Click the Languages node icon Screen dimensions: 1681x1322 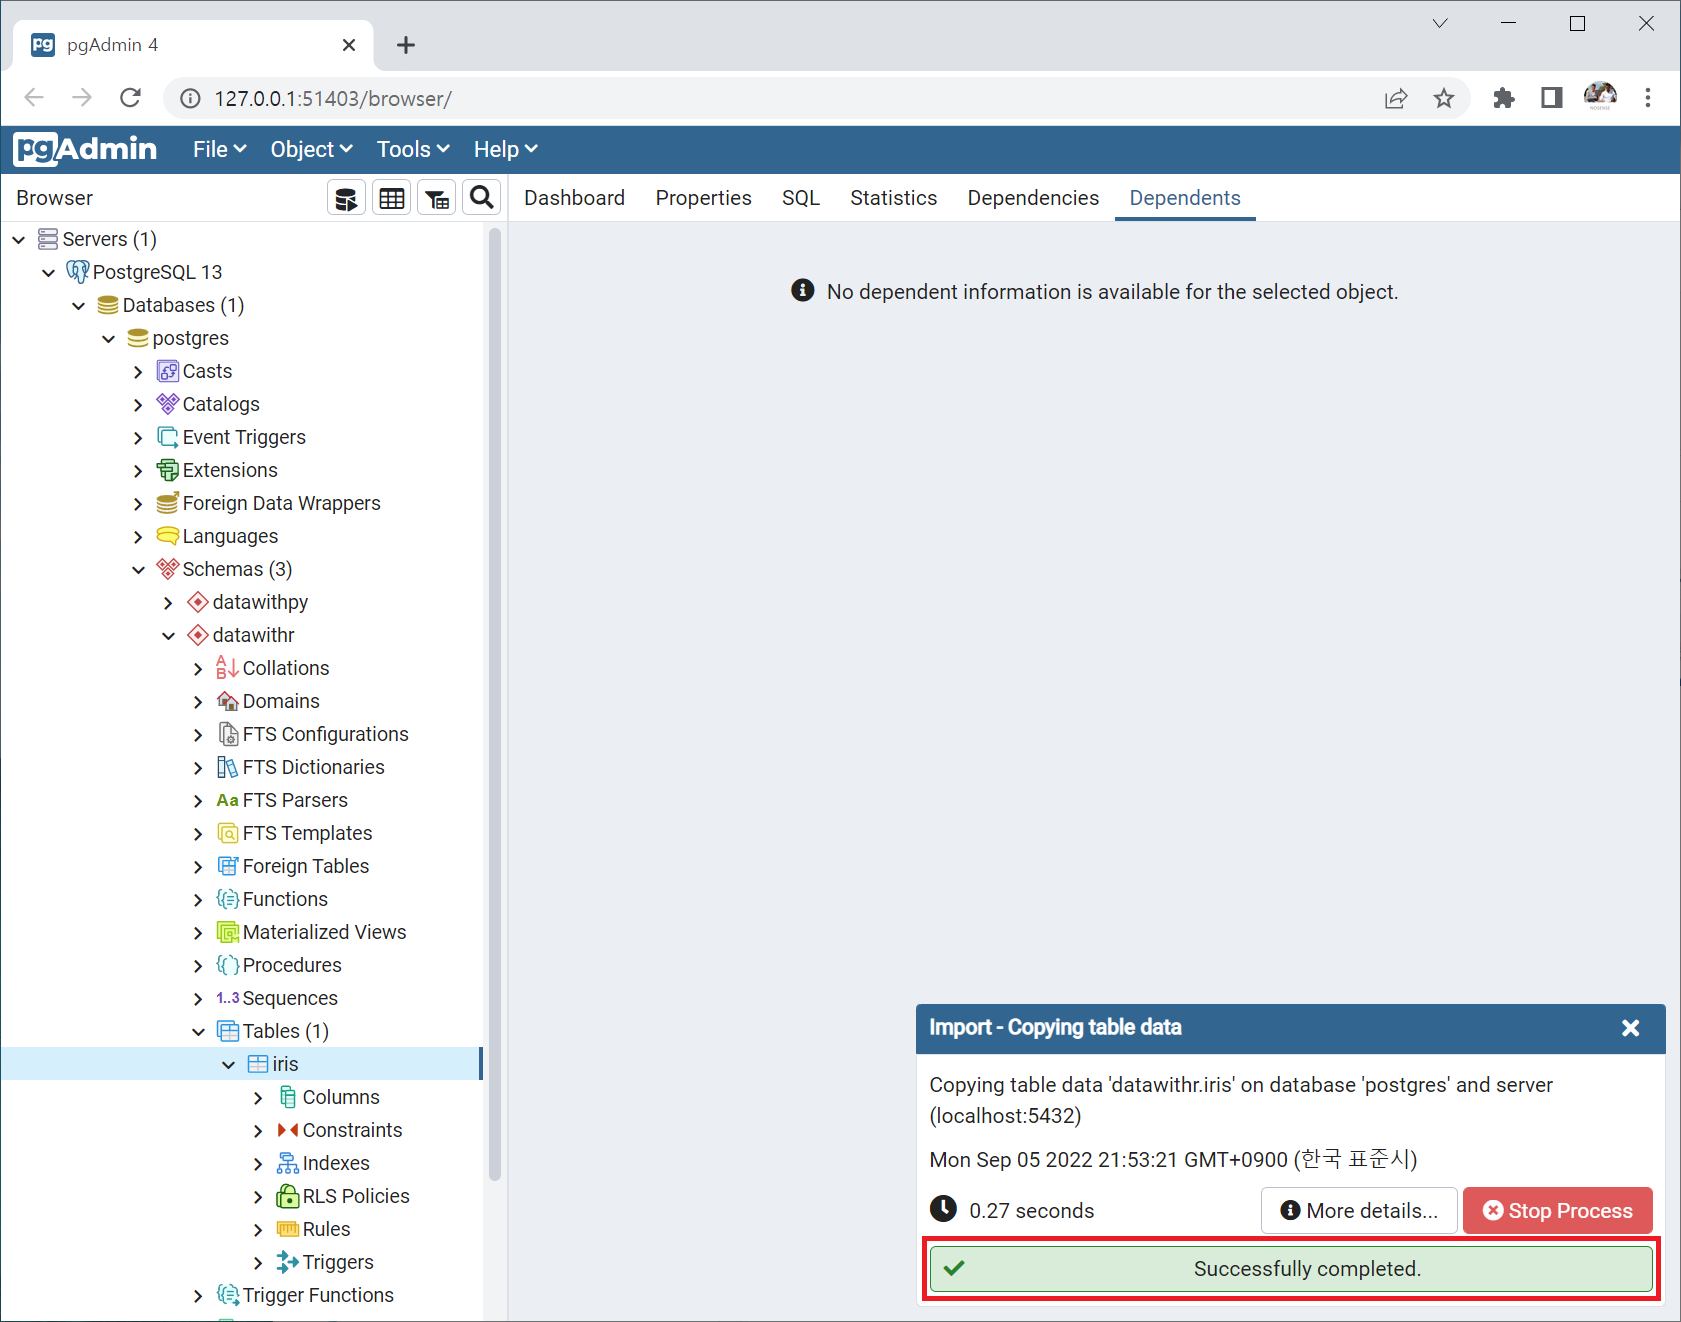[168, 536]
